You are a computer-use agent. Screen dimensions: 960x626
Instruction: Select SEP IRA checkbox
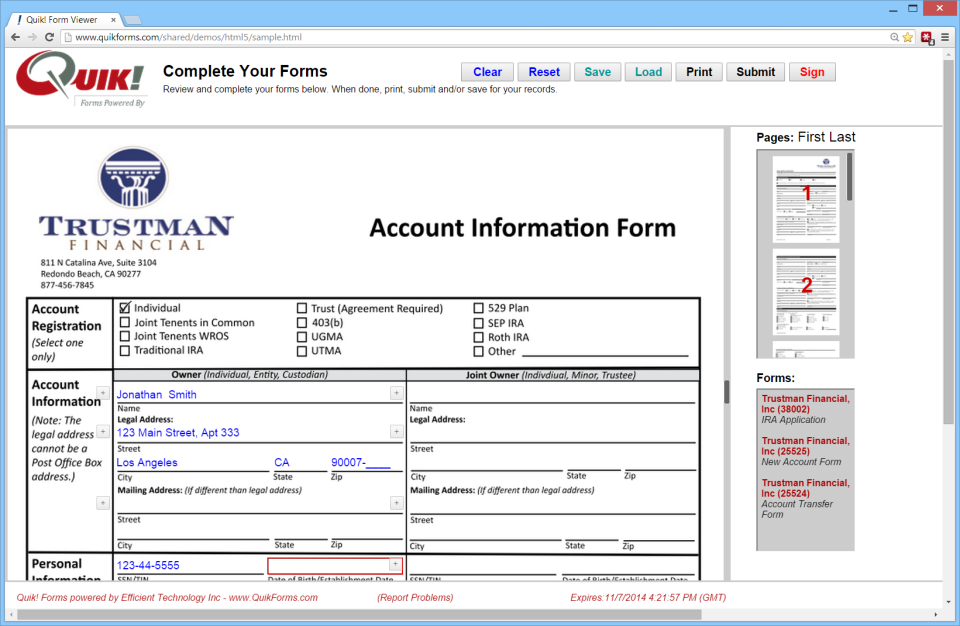pyautogui.click(x=479, y=323)
